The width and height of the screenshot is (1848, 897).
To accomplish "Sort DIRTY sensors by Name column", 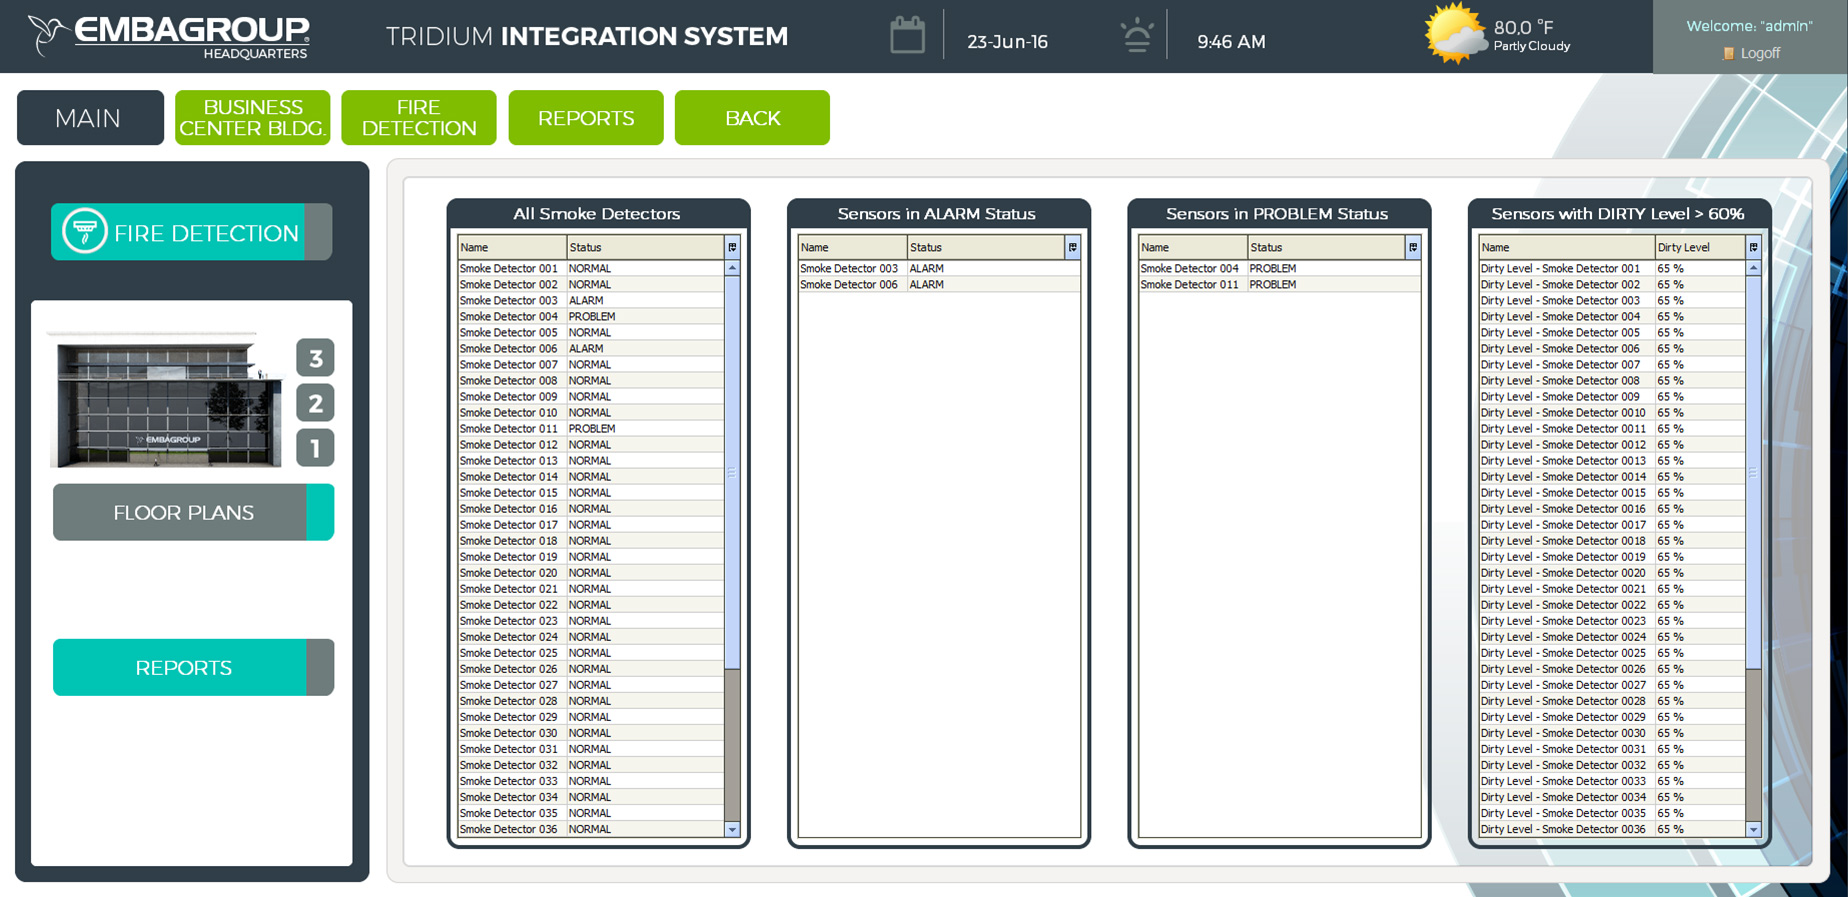I will 1566,247.
